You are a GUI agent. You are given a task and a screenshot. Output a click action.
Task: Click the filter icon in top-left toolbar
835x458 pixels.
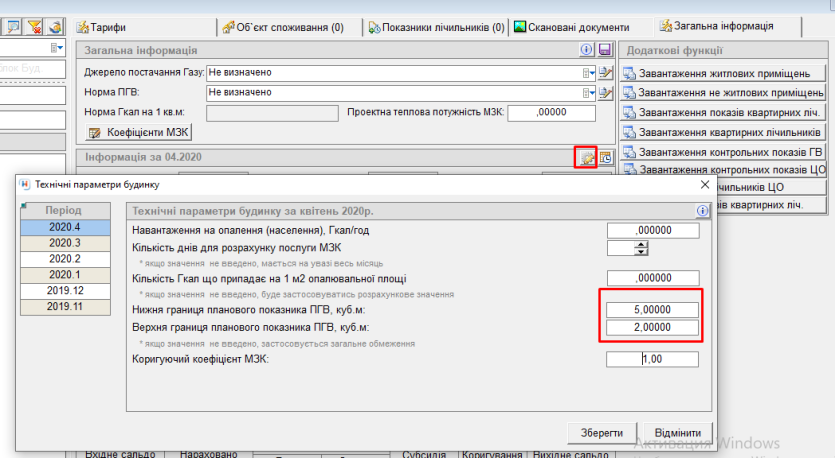click(35, 26)
